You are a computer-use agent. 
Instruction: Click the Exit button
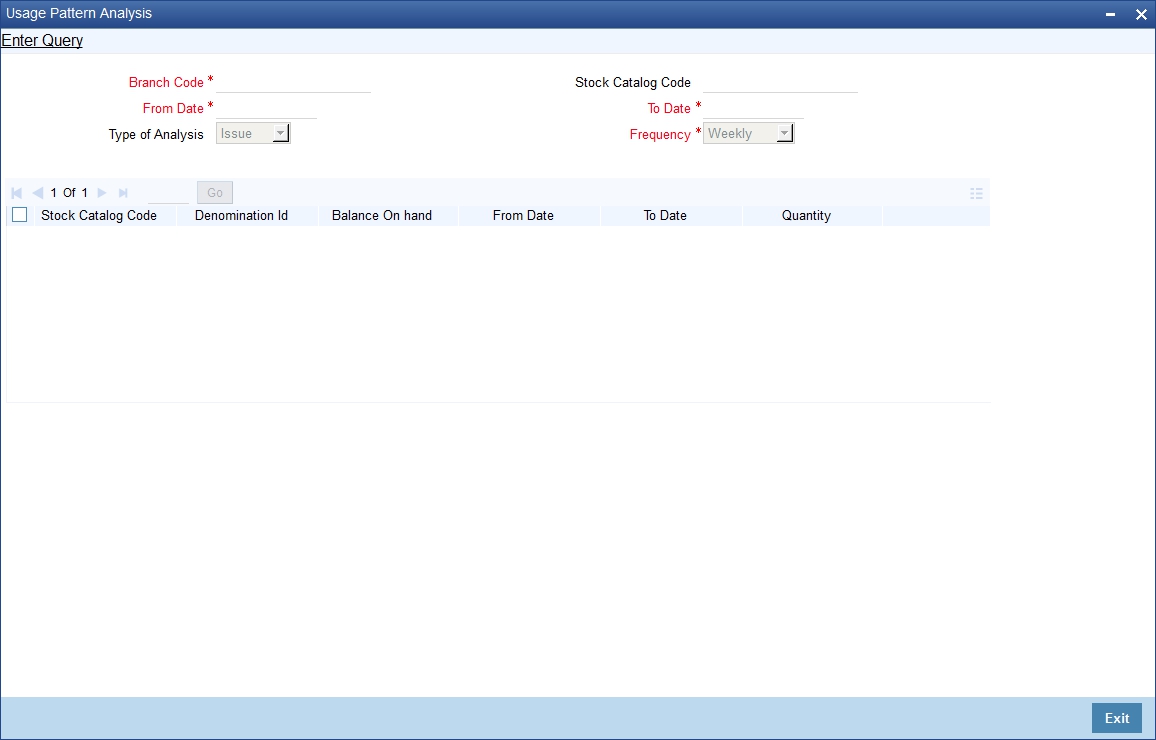pos(1116,718)
